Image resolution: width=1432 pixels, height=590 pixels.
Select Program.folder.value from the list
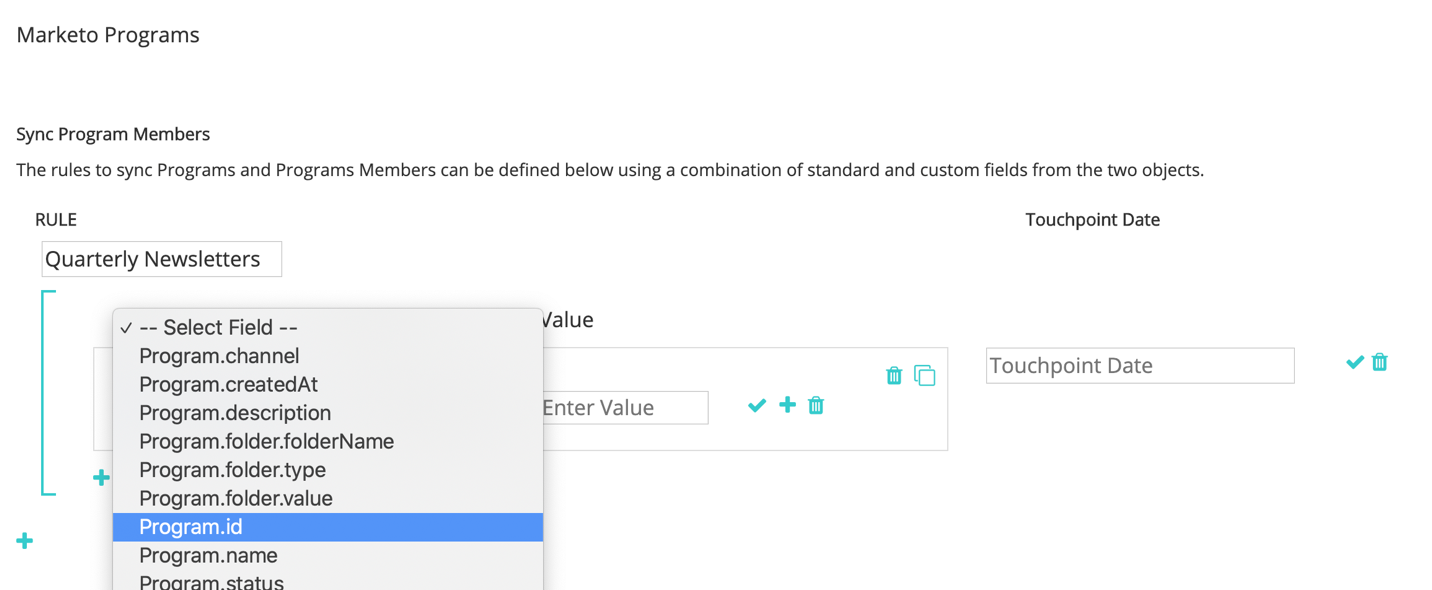(x=236, y=498)
